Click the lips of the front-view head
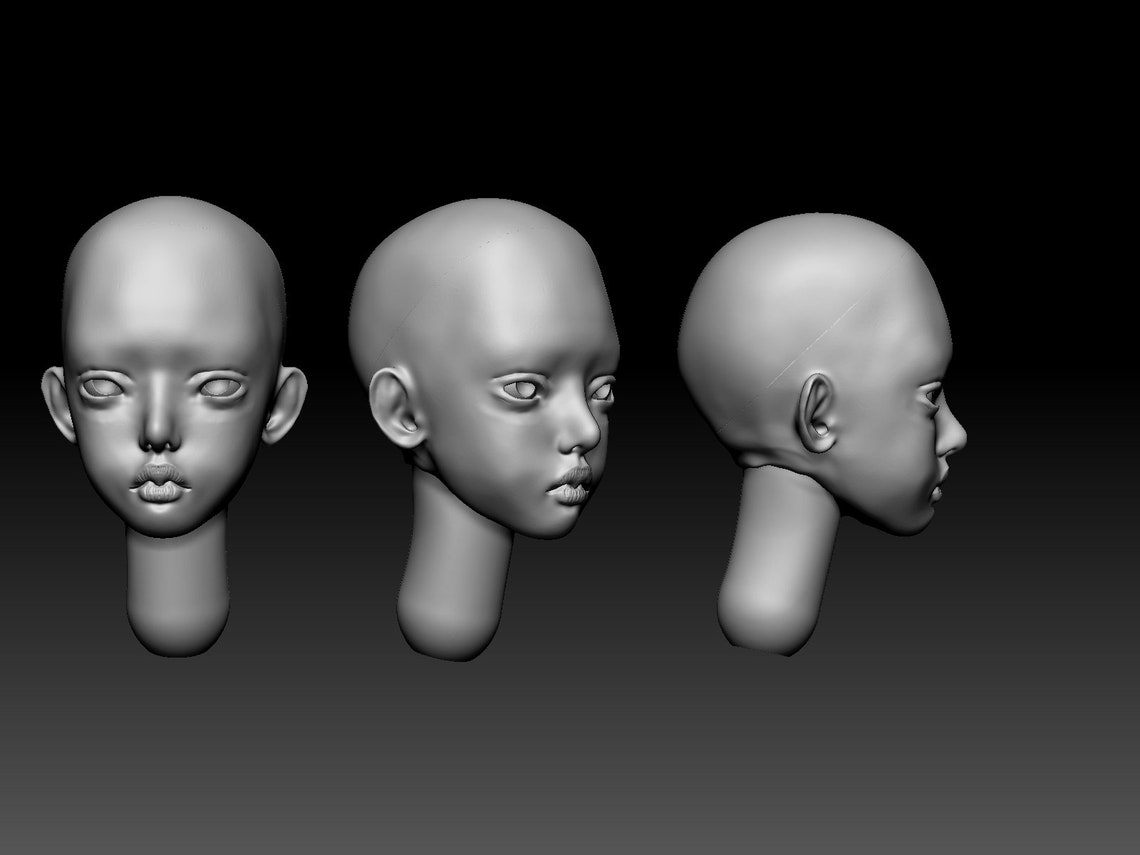The image size is (1140, 855). click(x=161, y=483)
